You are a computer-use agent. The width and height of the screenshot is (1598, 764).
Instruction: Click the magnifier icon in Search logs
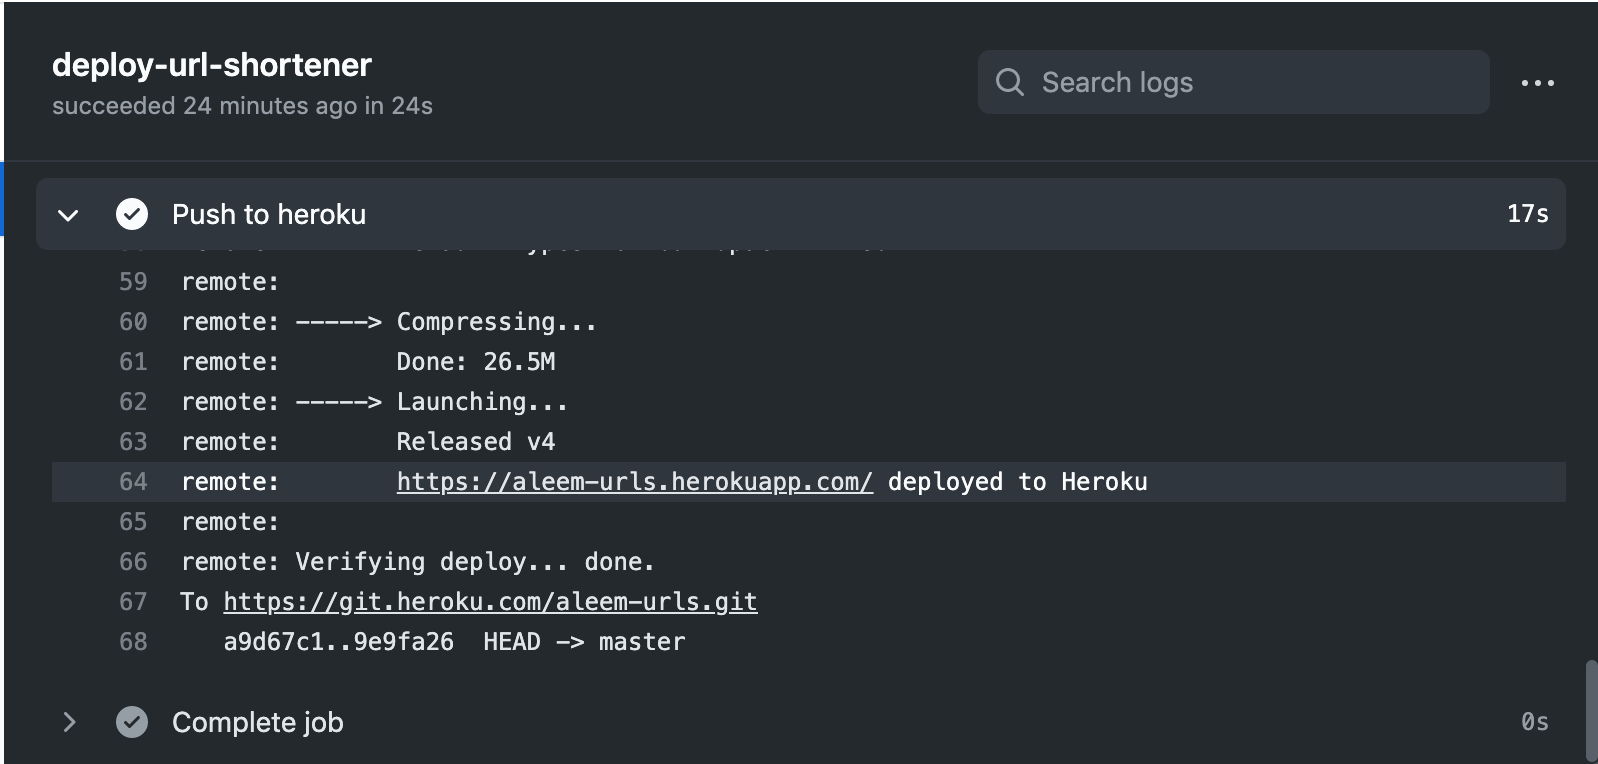[x=1010, y=82]
